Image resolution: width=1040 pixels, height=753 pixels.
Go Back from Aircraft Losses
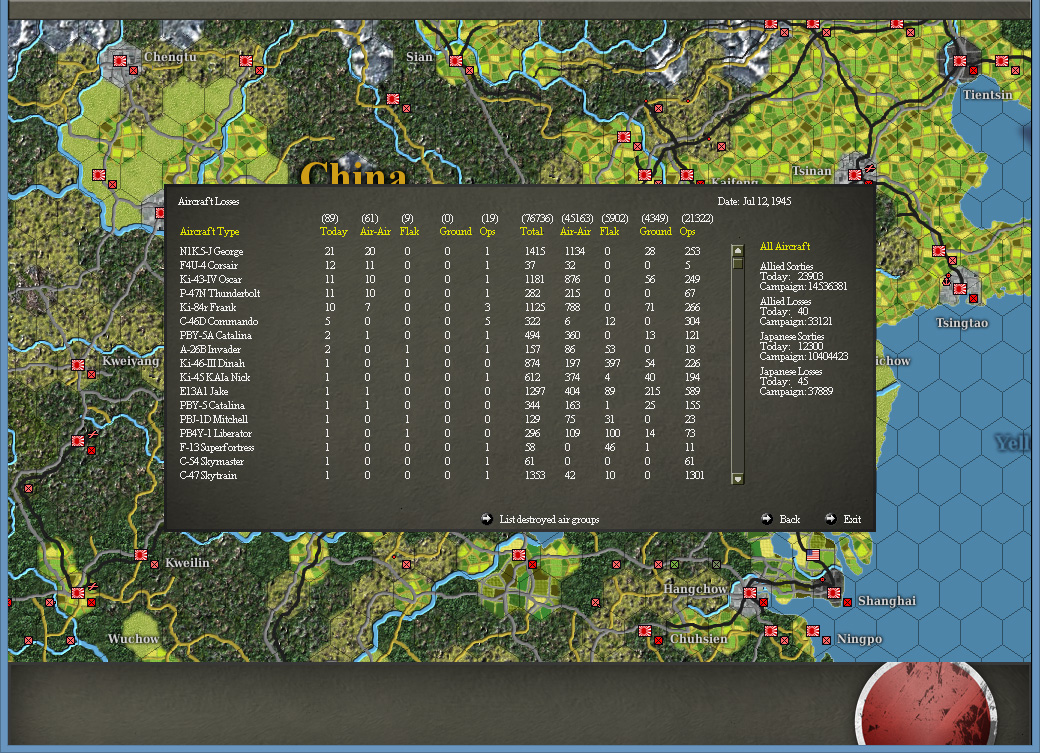click(x=789, y=519)
